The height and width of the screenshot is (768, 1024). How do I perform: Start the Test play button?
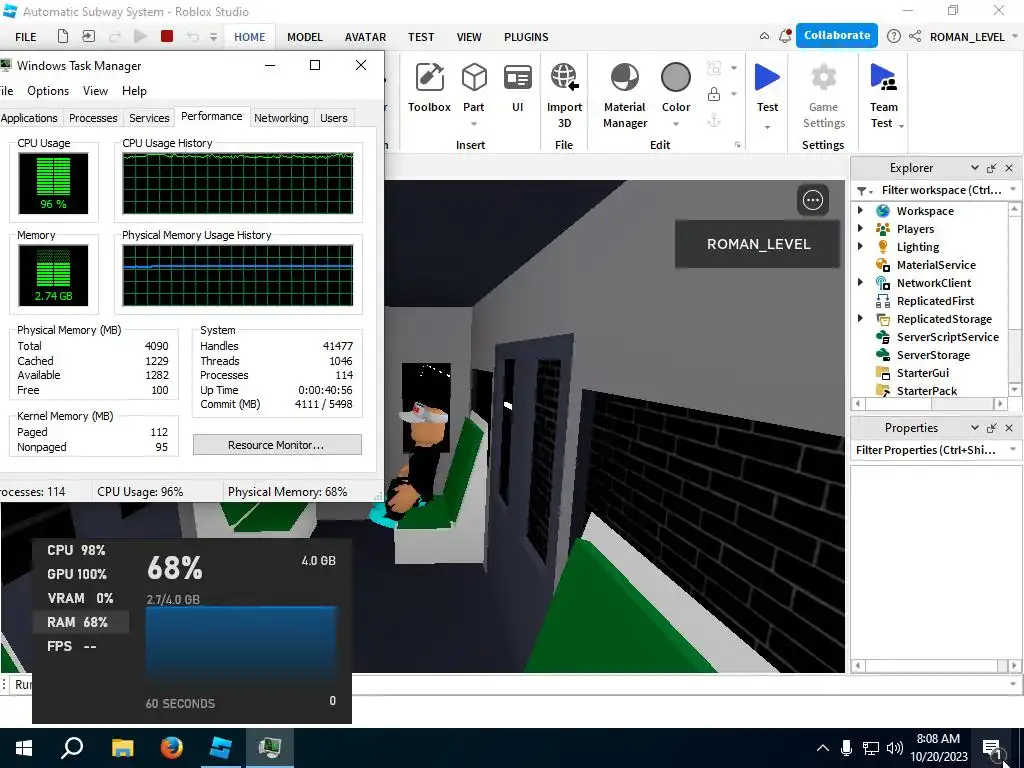pos(767,78)
